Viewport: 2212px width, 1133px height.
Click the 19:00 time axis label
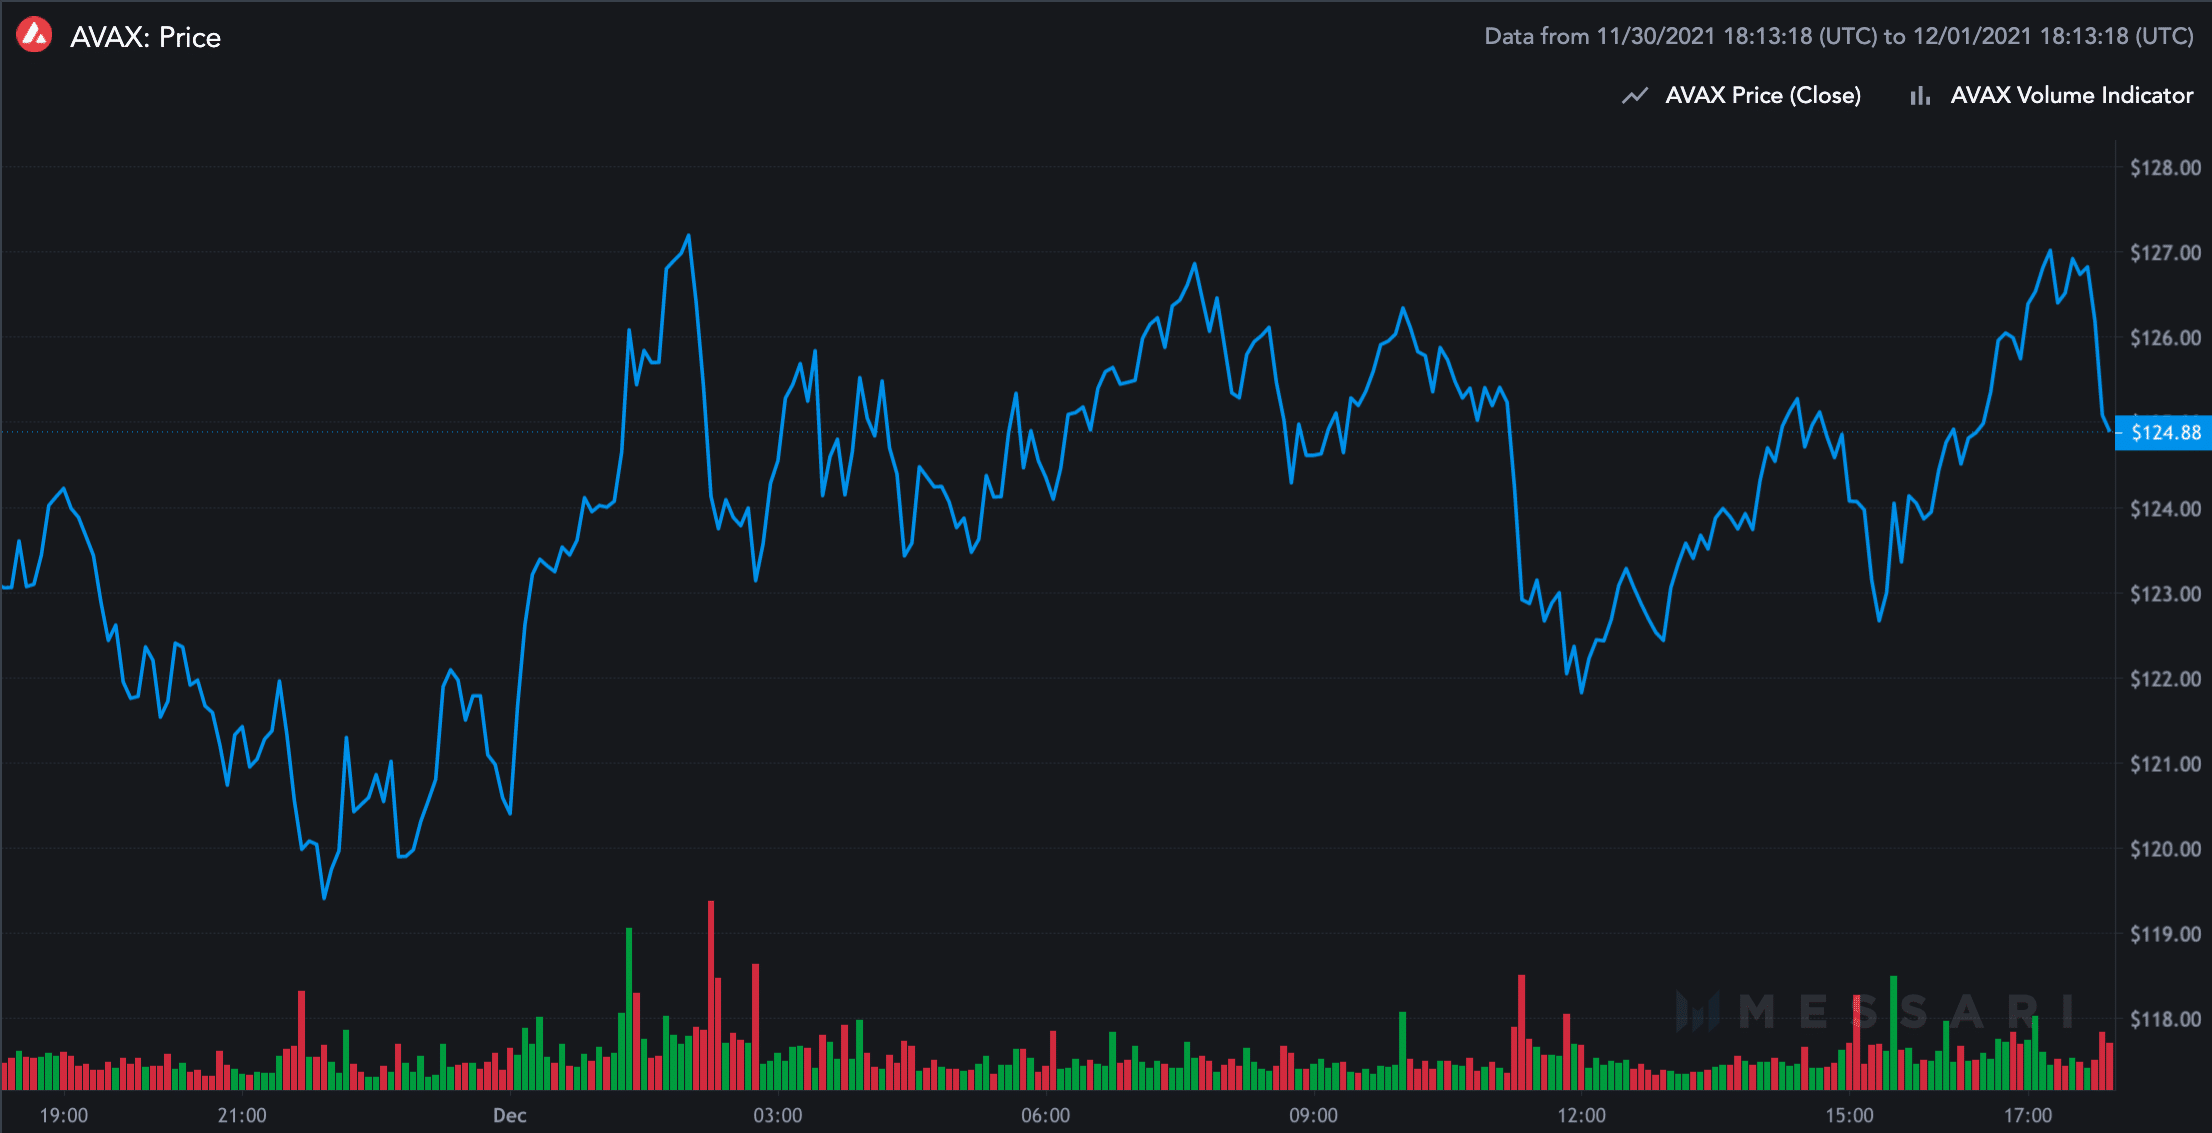click(x=64, y=1115)
